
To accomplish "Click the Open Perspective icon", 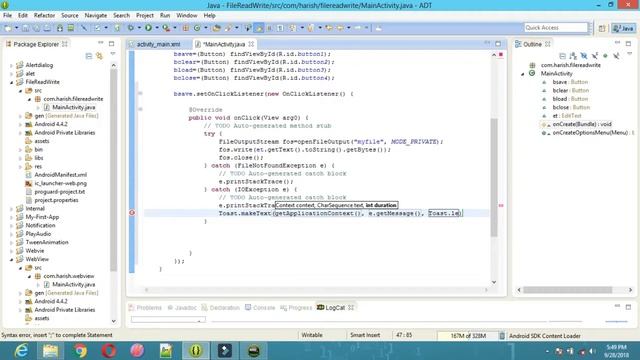I will (602, 28).
